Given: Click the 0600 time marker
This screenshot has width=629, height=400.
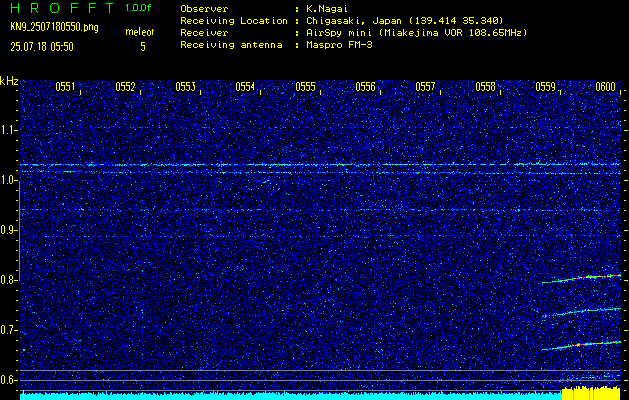Looking at the screenshot, I should 605,87.
